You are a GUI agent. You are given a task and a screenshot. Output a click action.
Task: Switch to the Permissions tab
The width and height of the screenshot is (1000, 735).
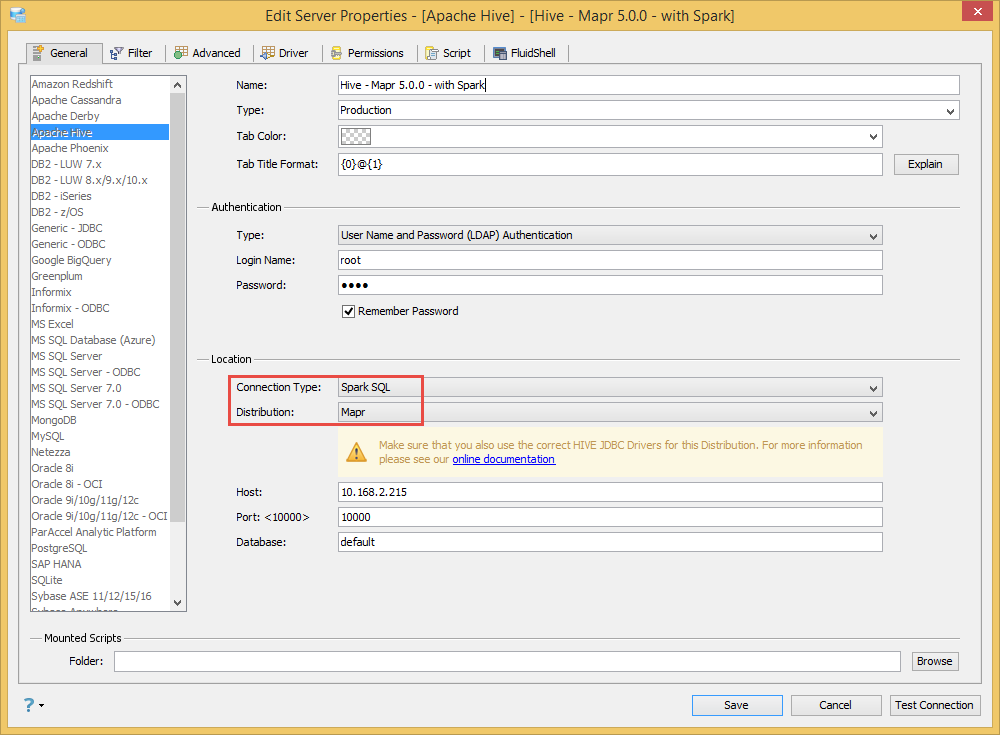click(x=367, y=53)
